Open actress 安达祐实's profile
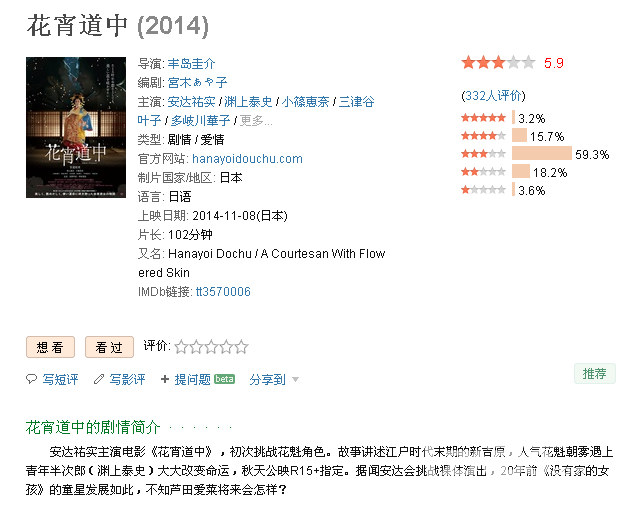This screenshot has width=634, height=516. pos(191,102)
